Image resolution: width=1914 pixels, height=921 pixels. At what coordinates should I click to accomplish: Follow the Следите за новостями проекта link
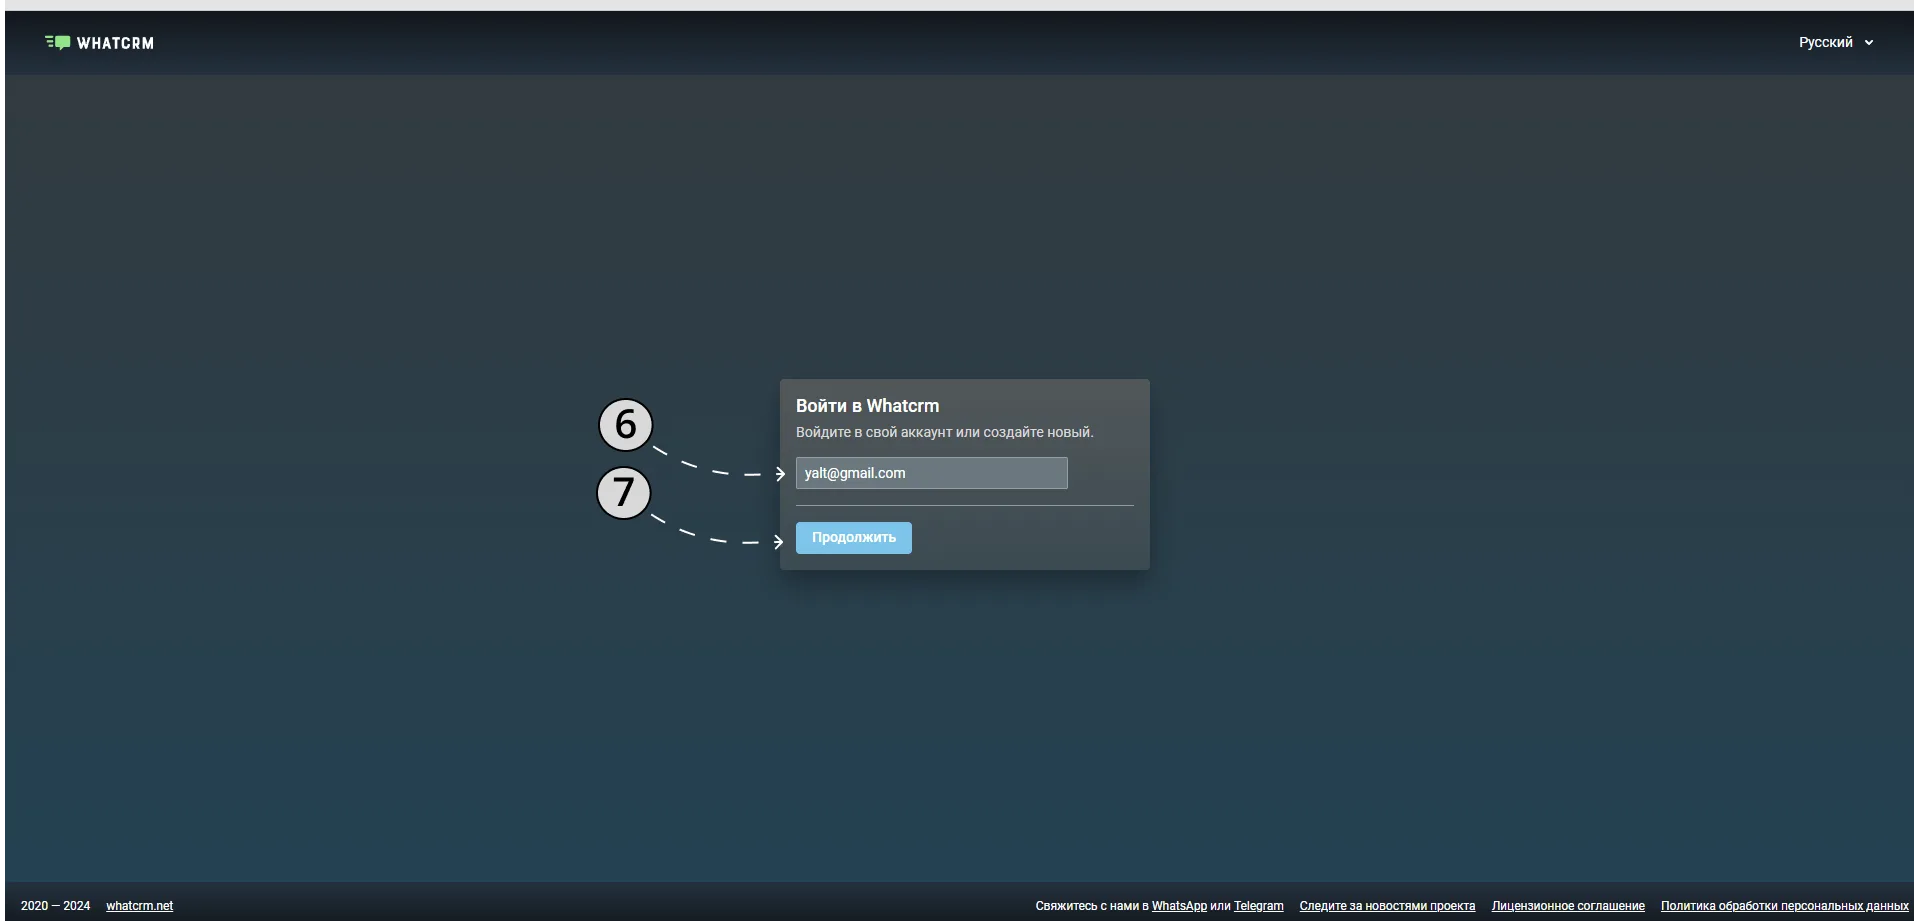(1387, 906)
